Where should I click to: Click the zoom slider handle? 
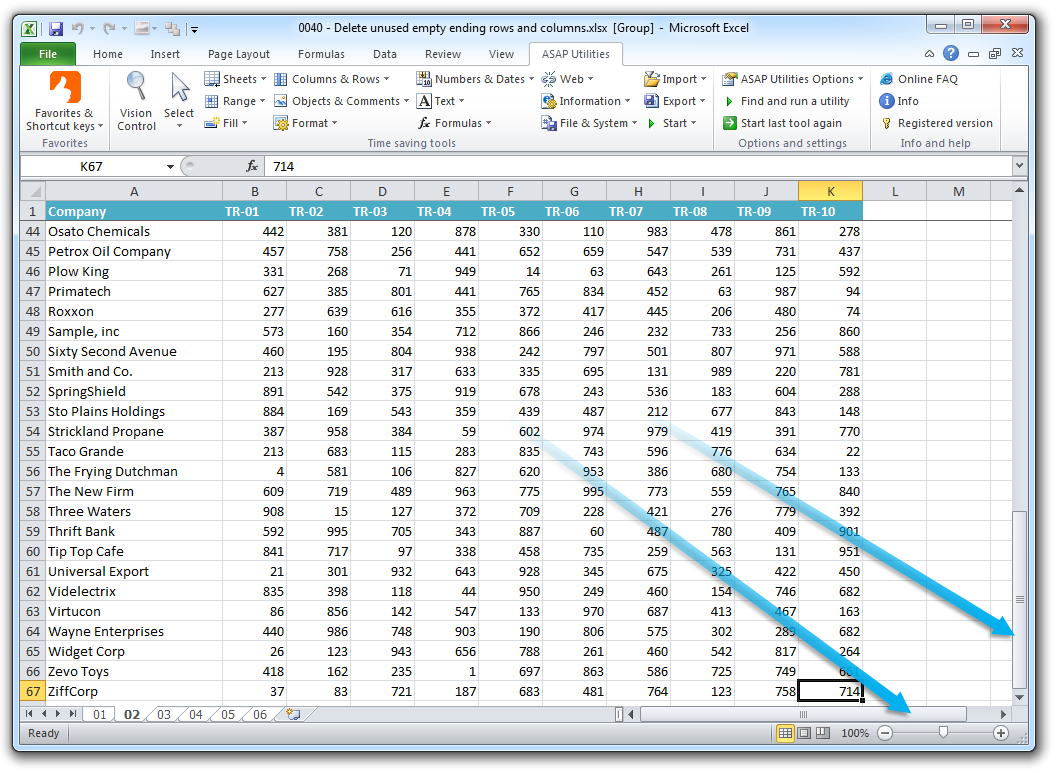(943, 733)
